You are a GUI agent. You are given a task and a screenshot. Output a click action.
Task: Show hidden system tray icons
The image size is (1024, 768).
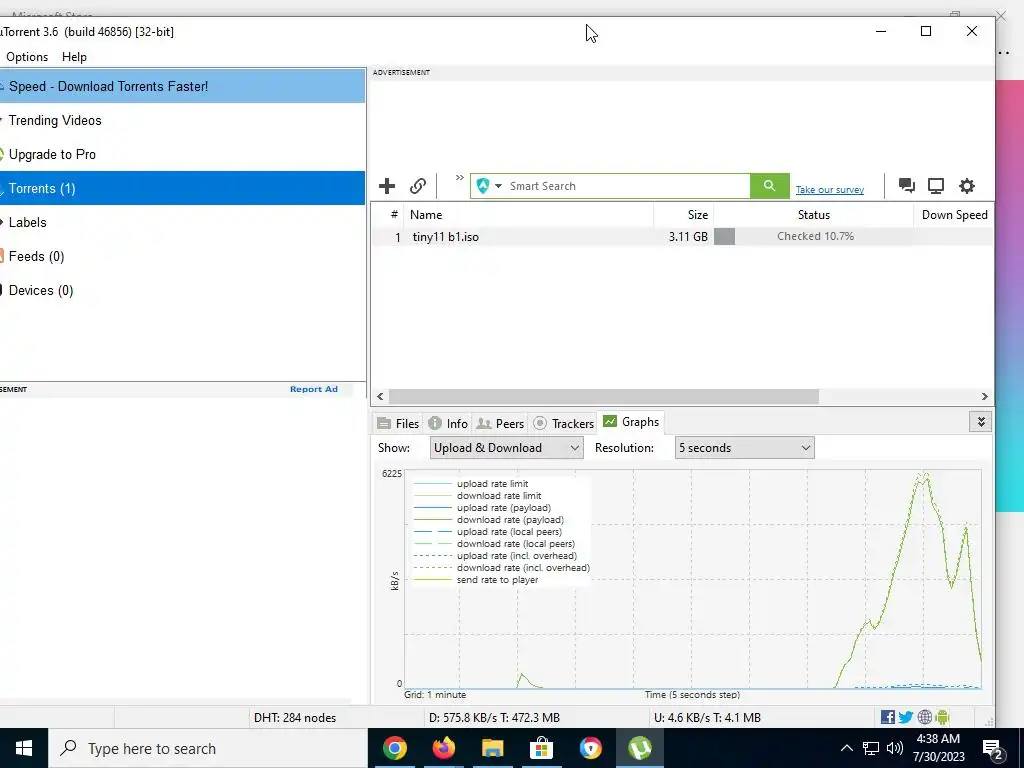click(846, 748)
